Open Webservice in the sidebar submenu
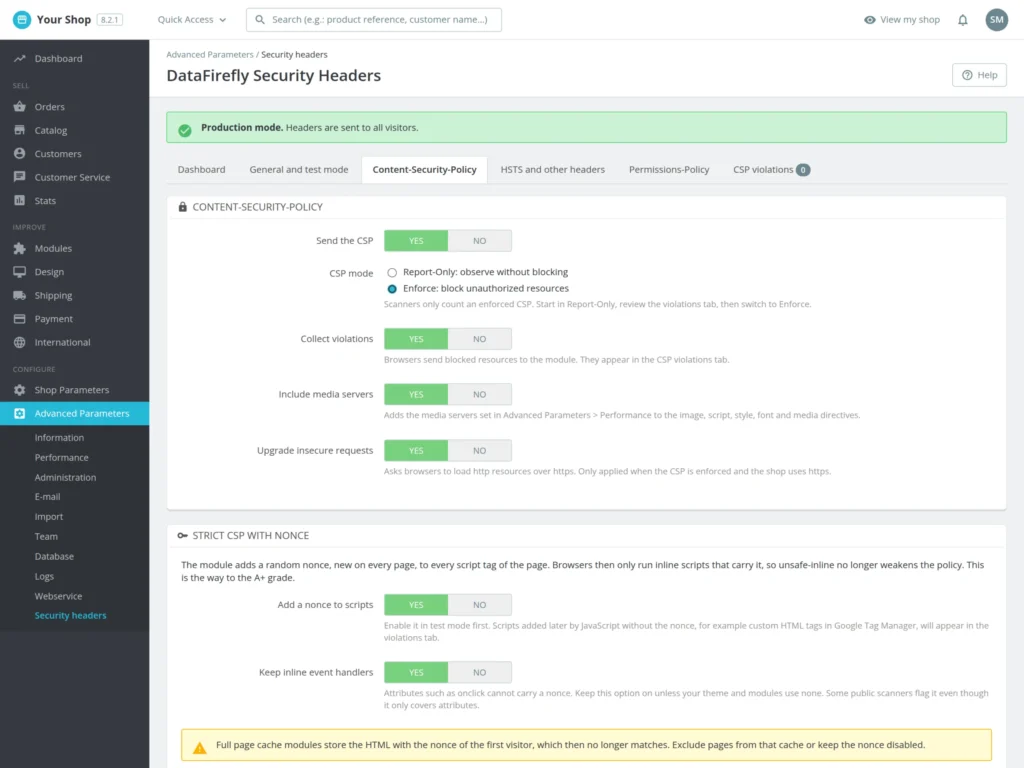 point(58,596)
